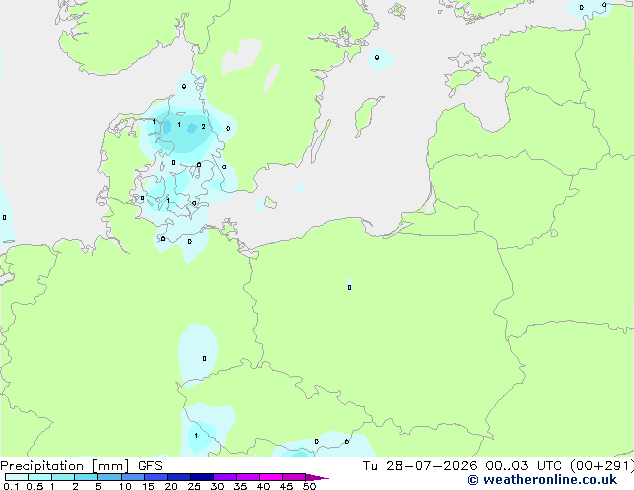This screenshot has height=490, width=634.
Task: Click the '35' label under the legend
Action: pyautogui.click(x=241, y=486)
